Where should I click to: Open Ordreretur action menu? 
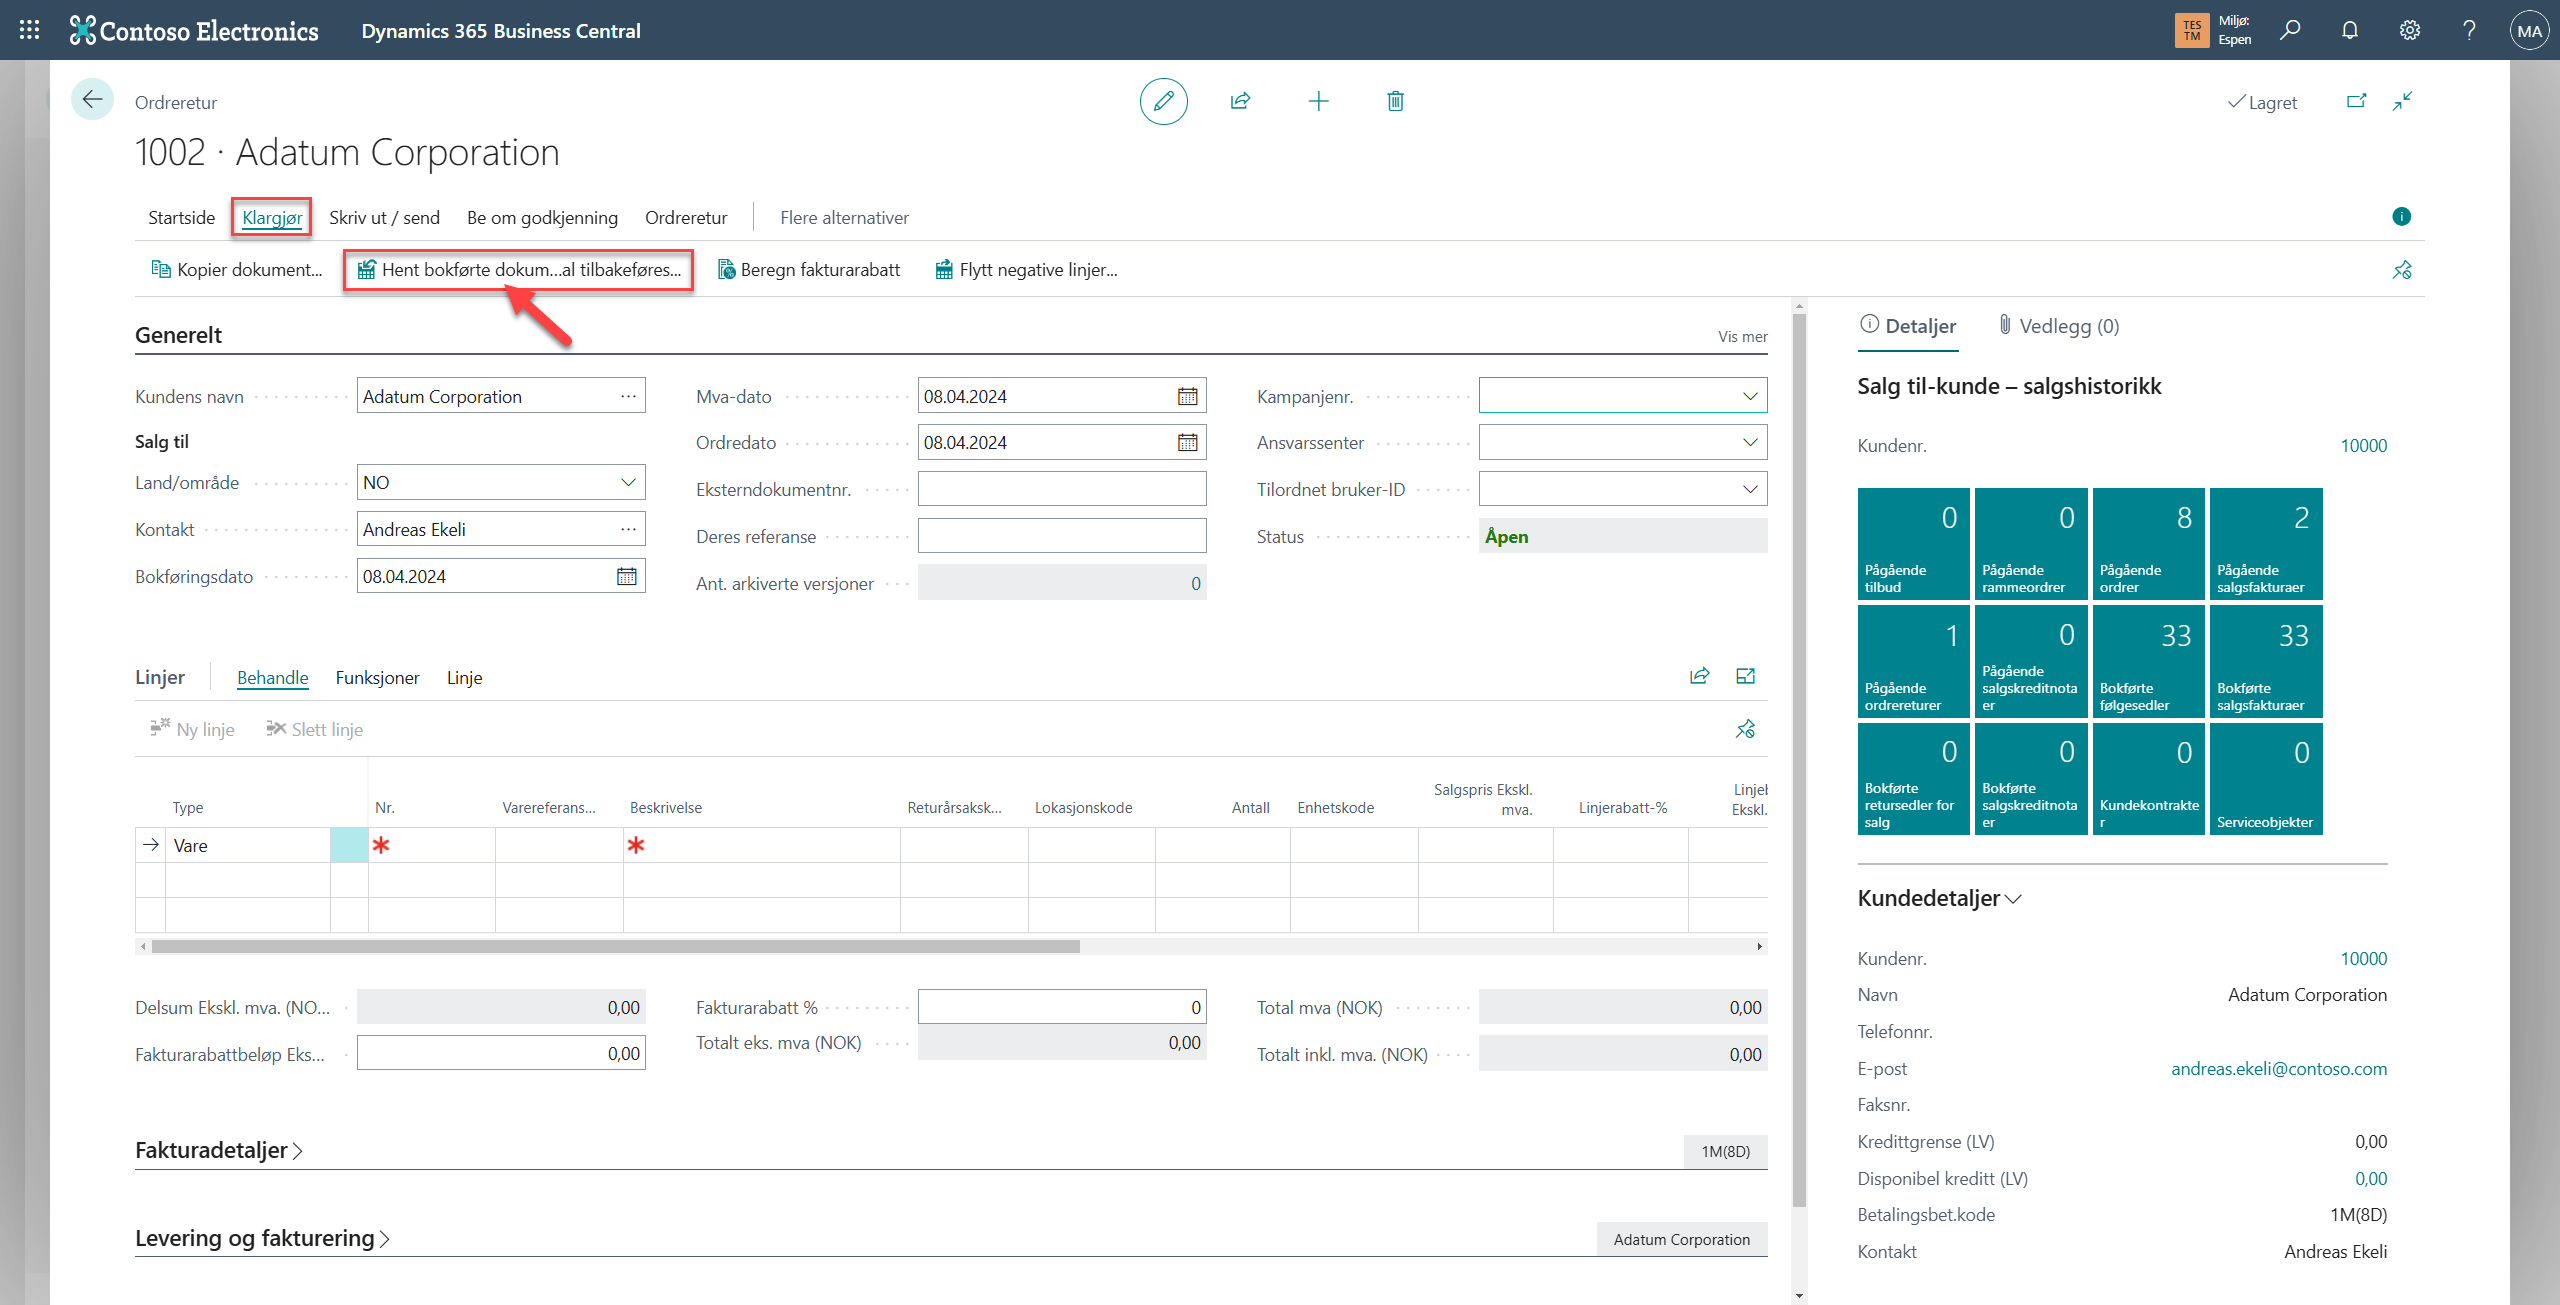pos(686,218)
